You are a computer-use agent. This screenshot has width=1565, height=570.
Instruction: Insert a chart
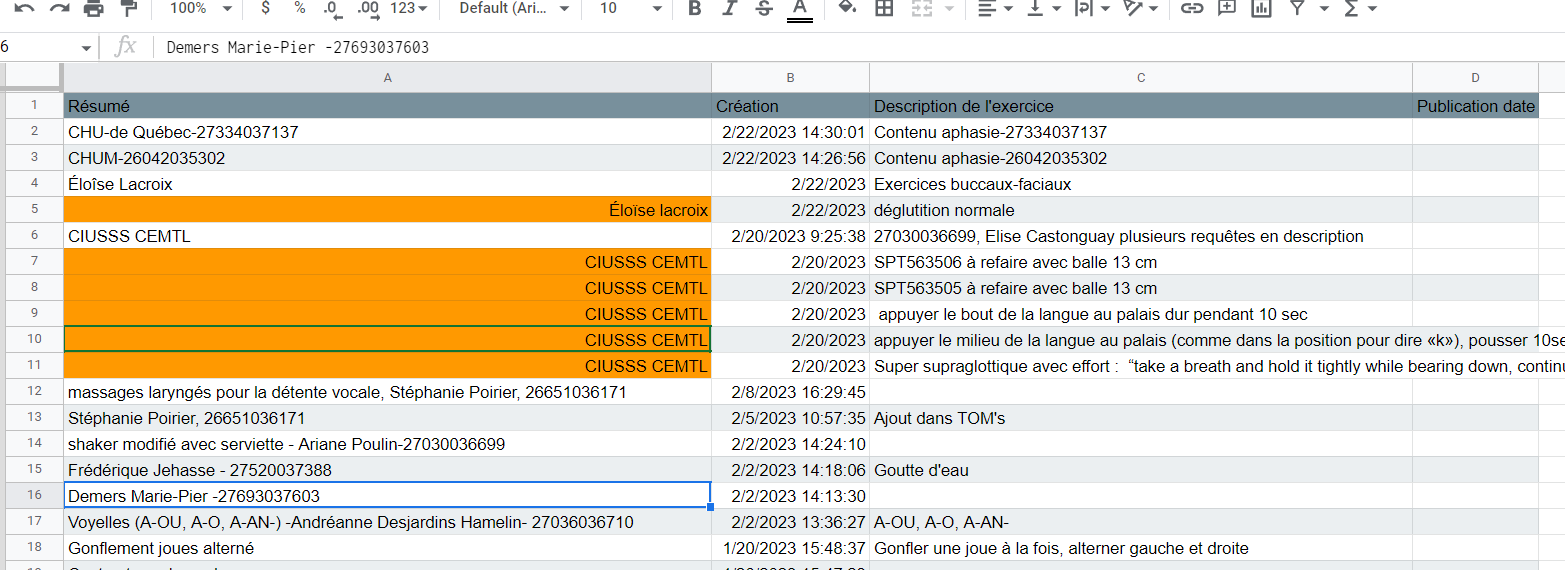tap(1261, 8)
